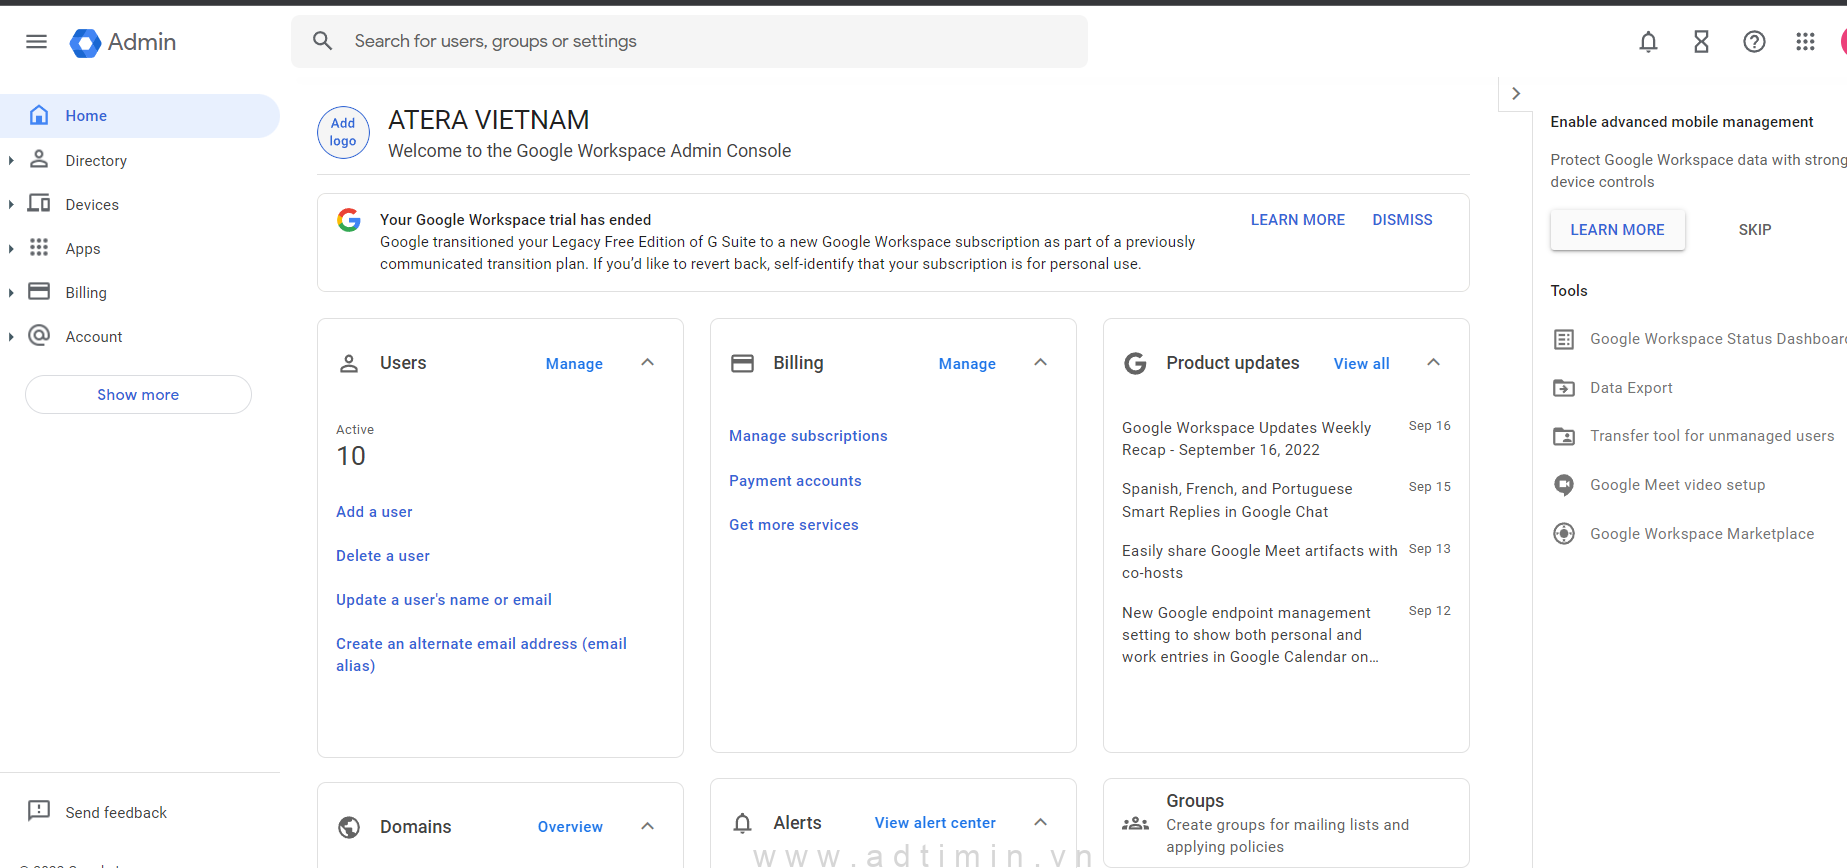Image resolution: width=1847 pixels, height=868 pixels.
Task: Click View all product updates
Action: coord(1361,364)
